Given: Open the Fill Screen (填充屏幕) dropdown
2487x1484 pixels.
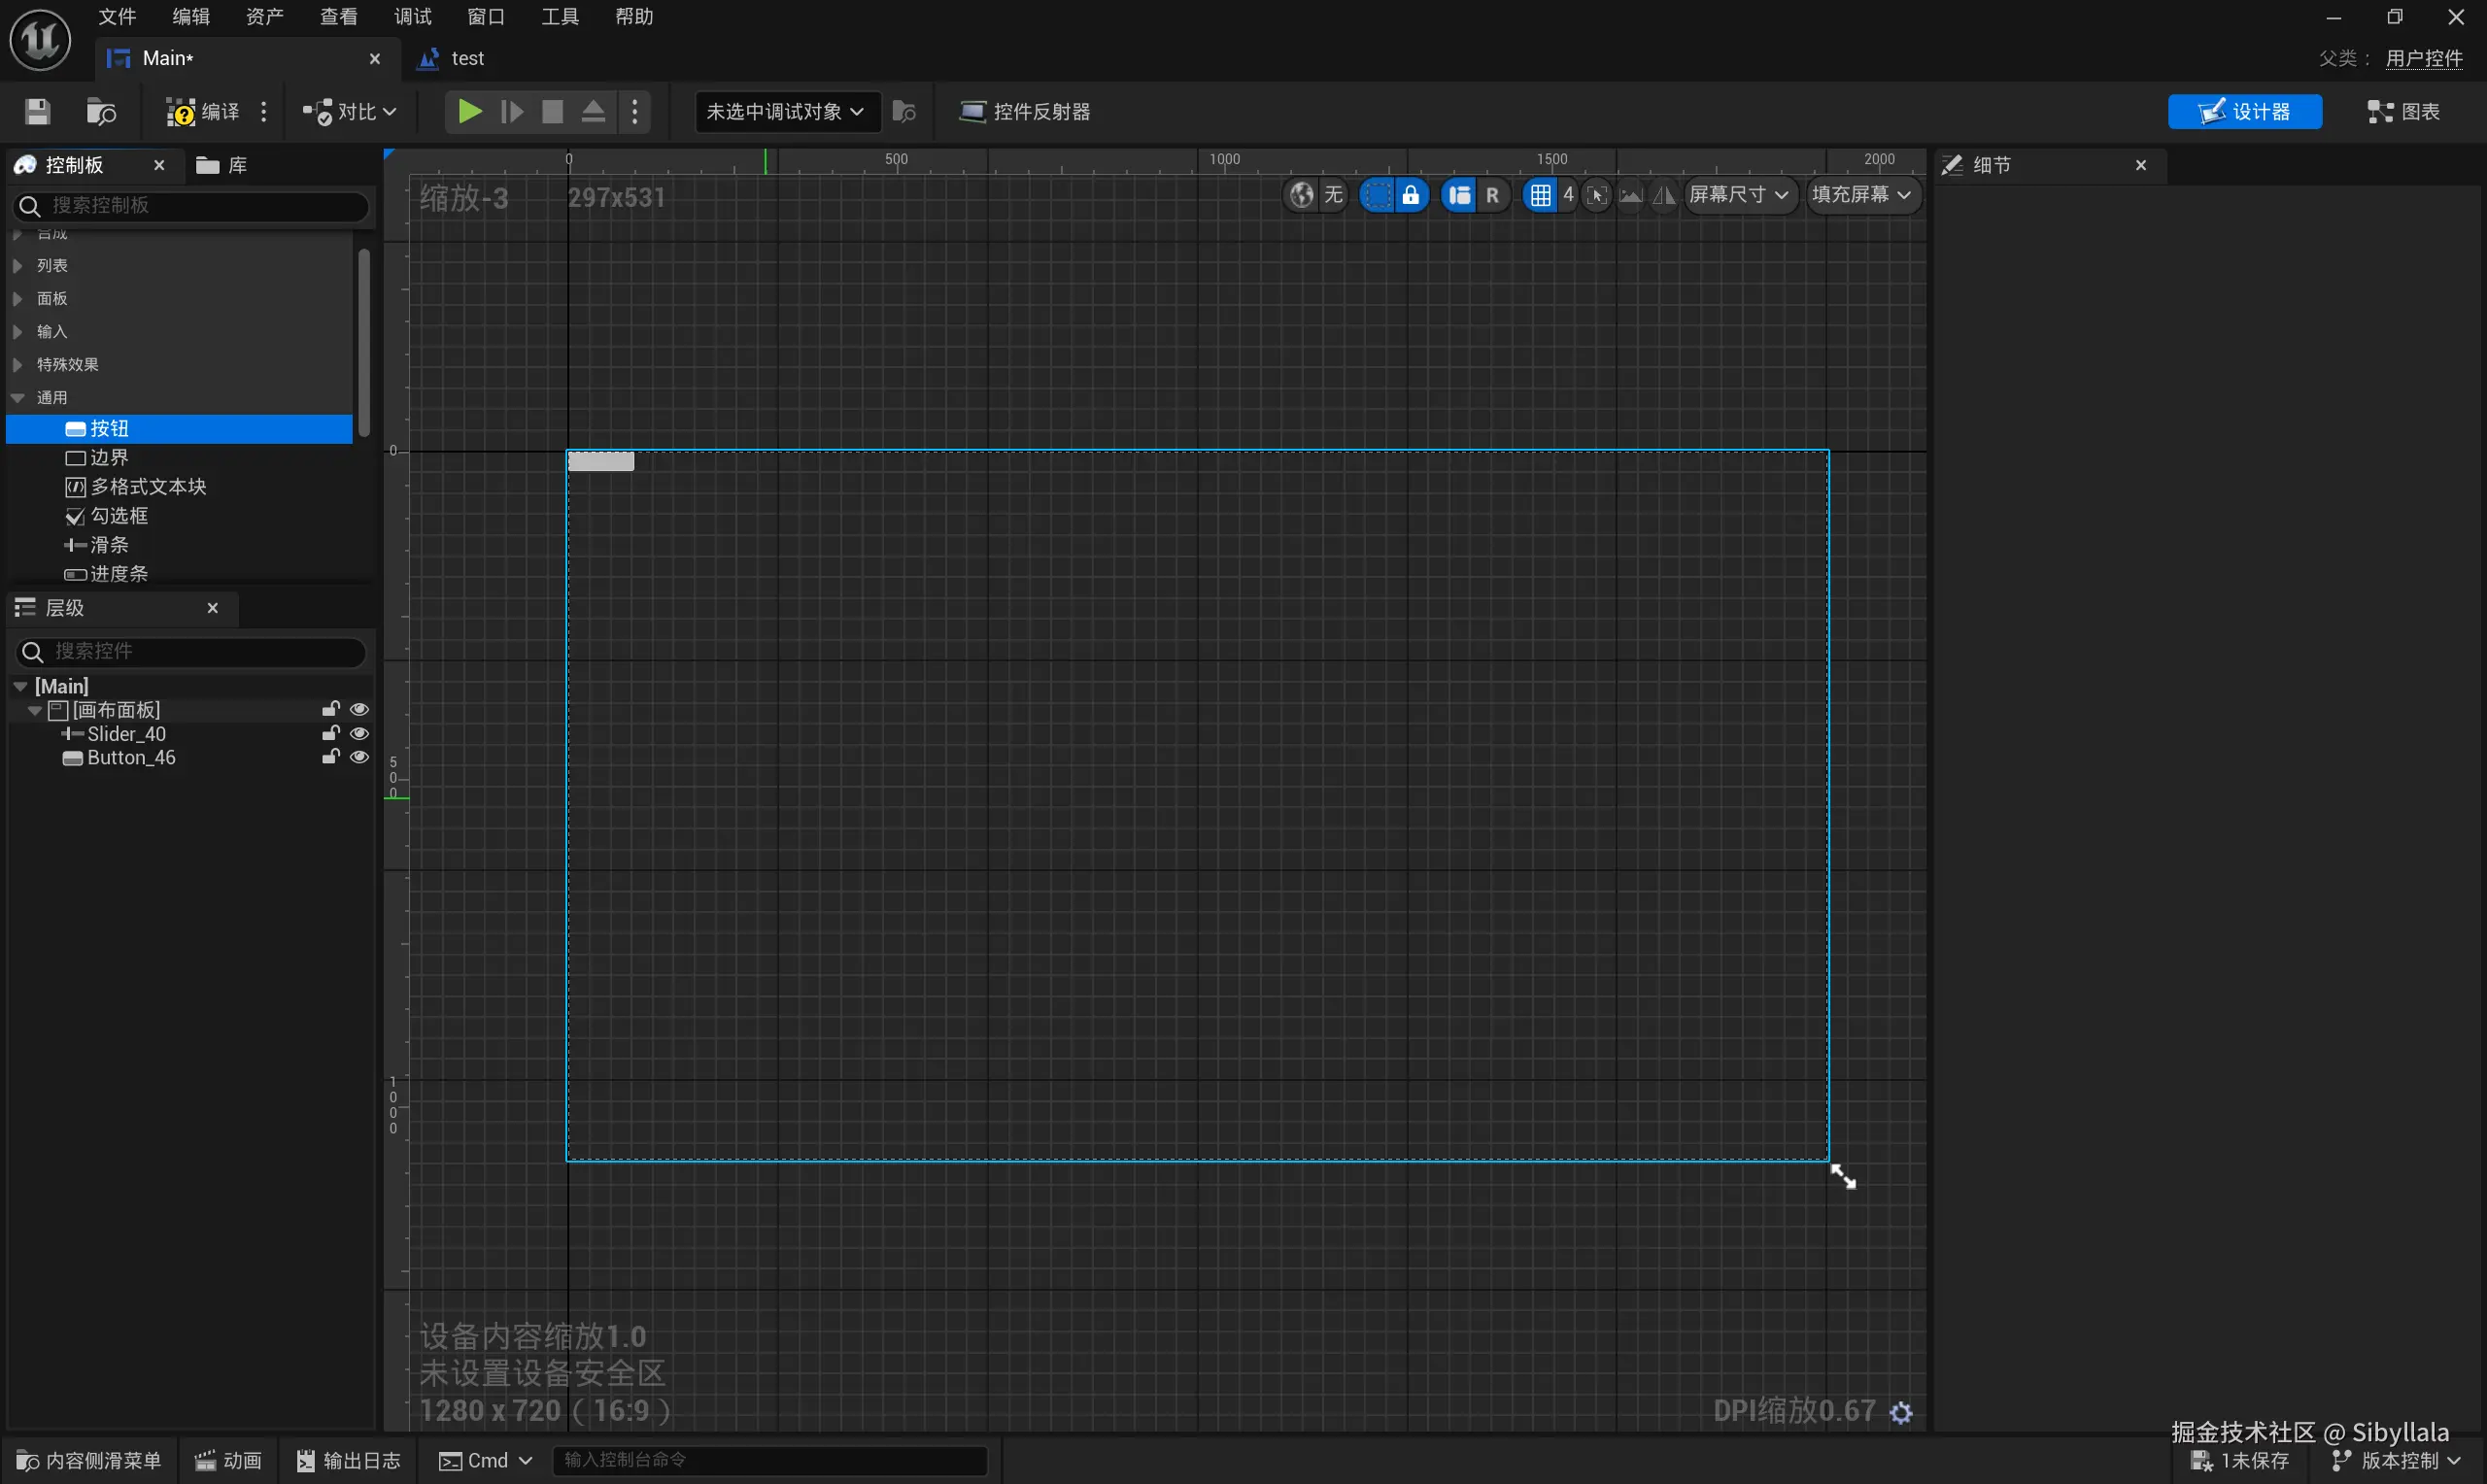Looking at the screenshot, I should click(1861, 195).
